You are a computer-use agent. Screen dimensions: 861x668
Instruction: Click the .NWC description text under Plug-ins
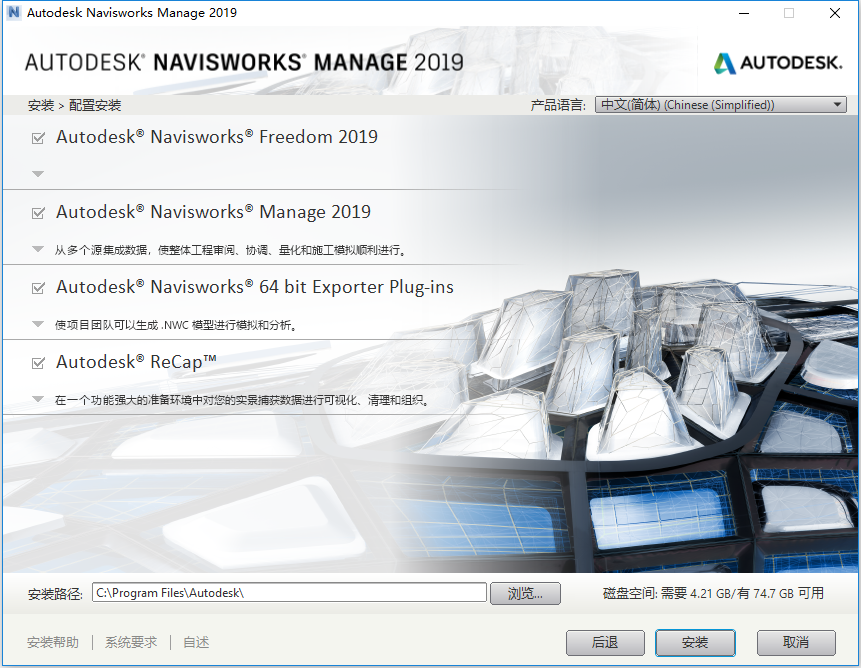[x=176, y=325]
